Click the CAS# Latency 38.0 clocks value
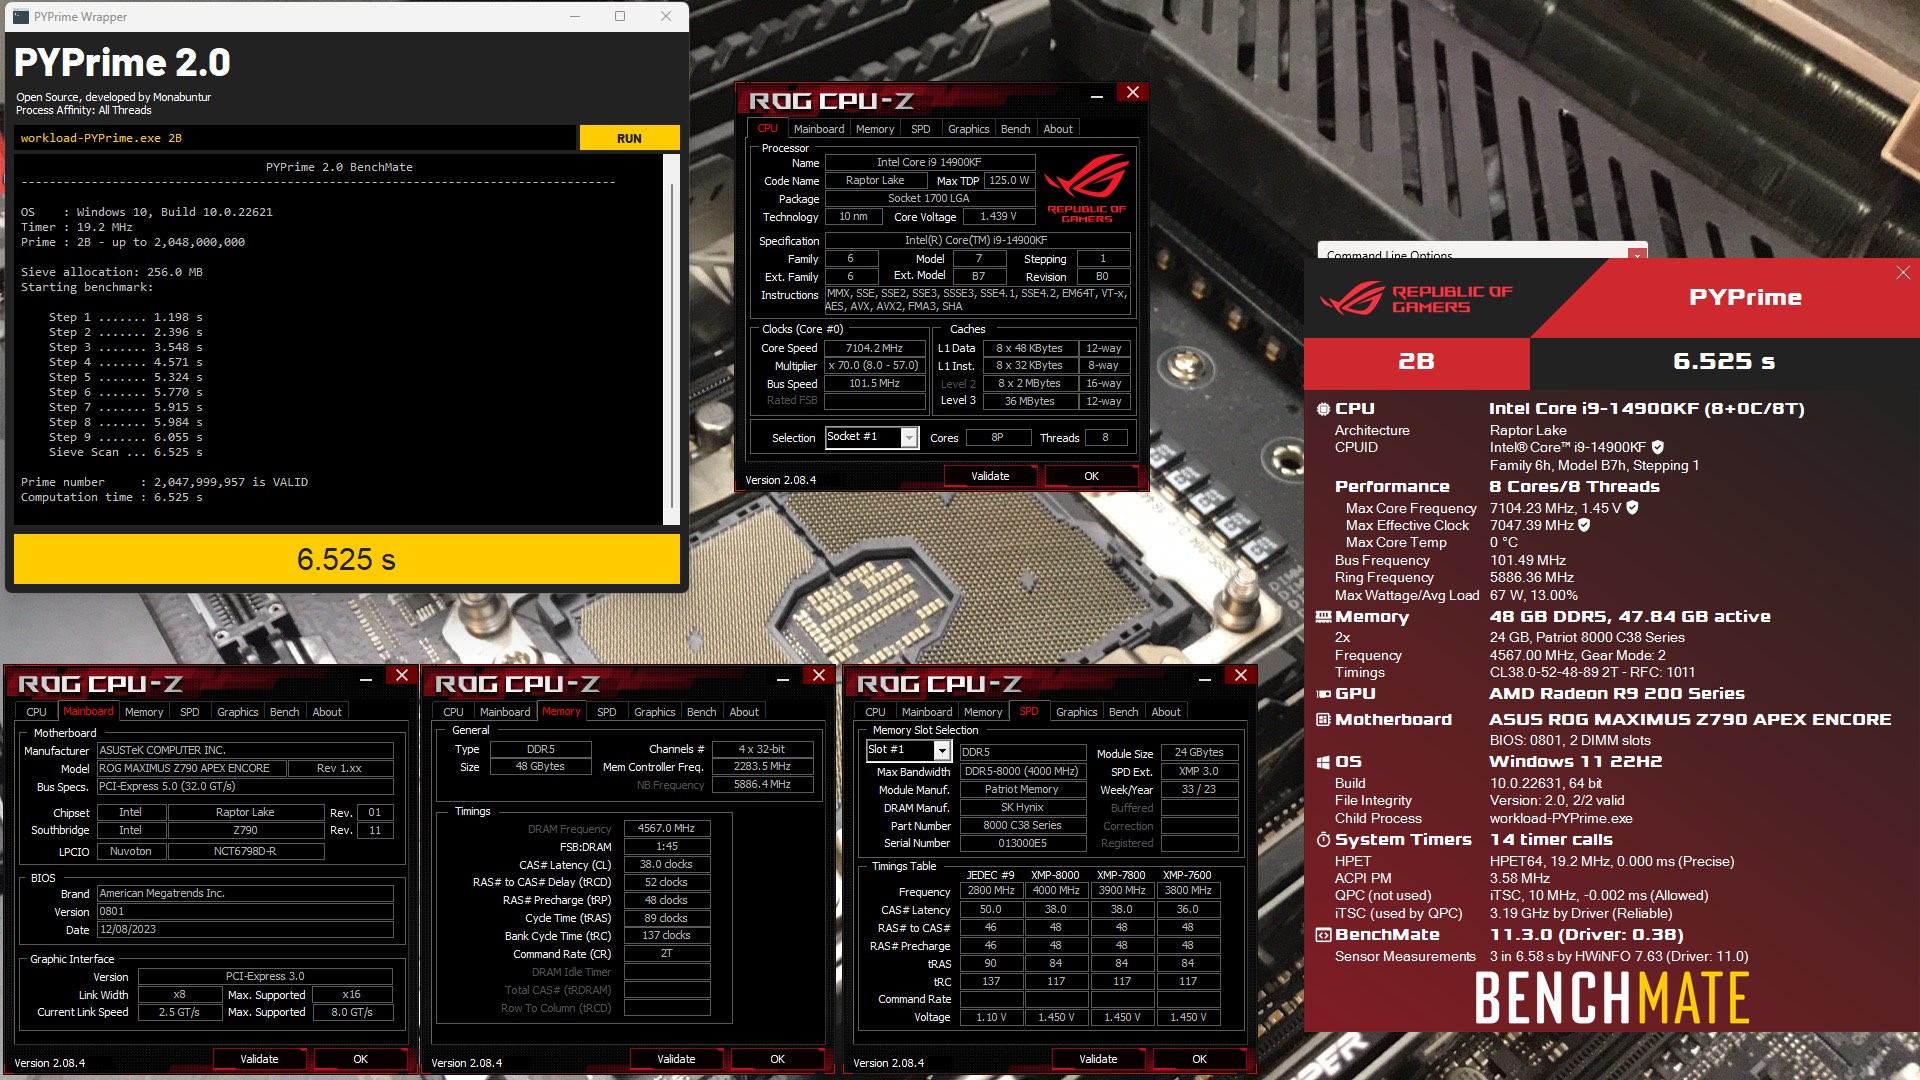 tap(666, 865)
